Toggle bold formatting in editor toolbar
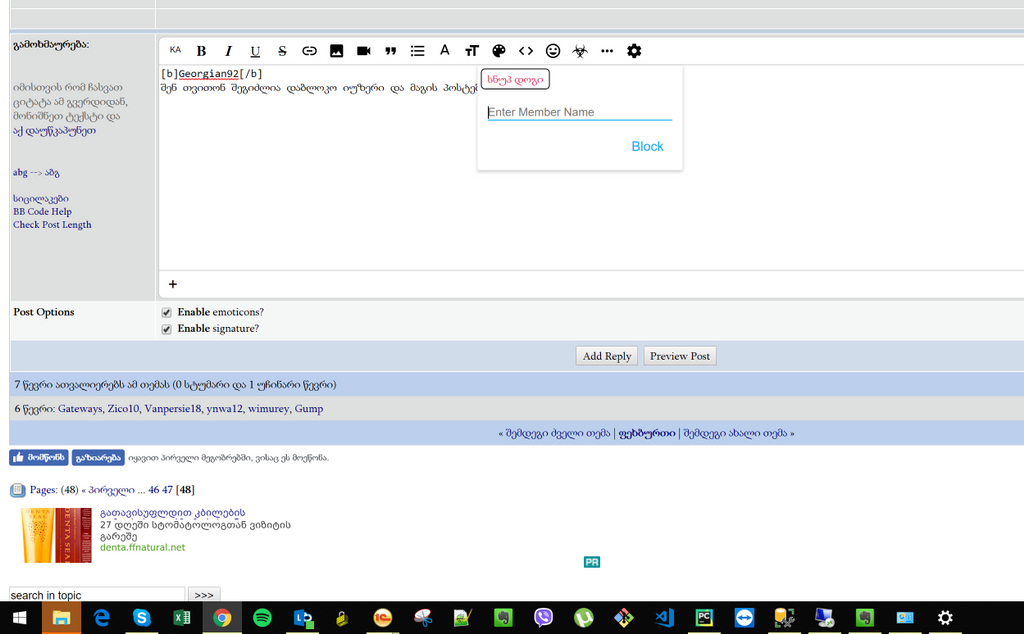This screenshot has width=1024, height=634. click(201, 51)
